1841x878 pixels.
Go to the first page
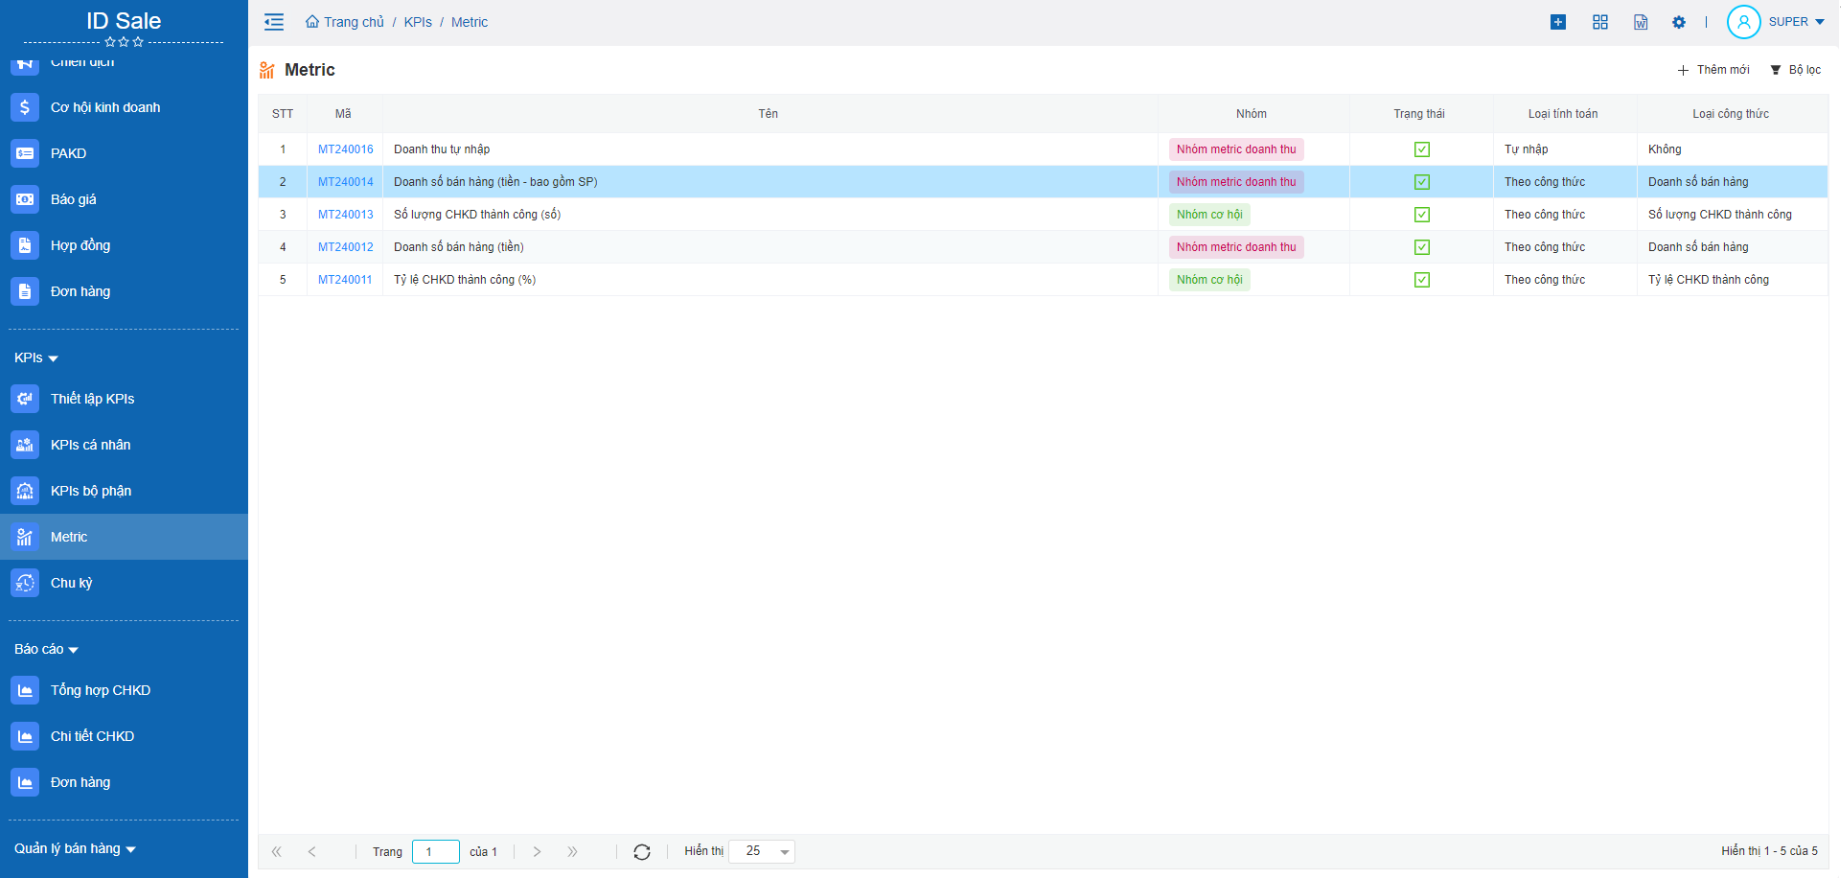coord(277,852)
